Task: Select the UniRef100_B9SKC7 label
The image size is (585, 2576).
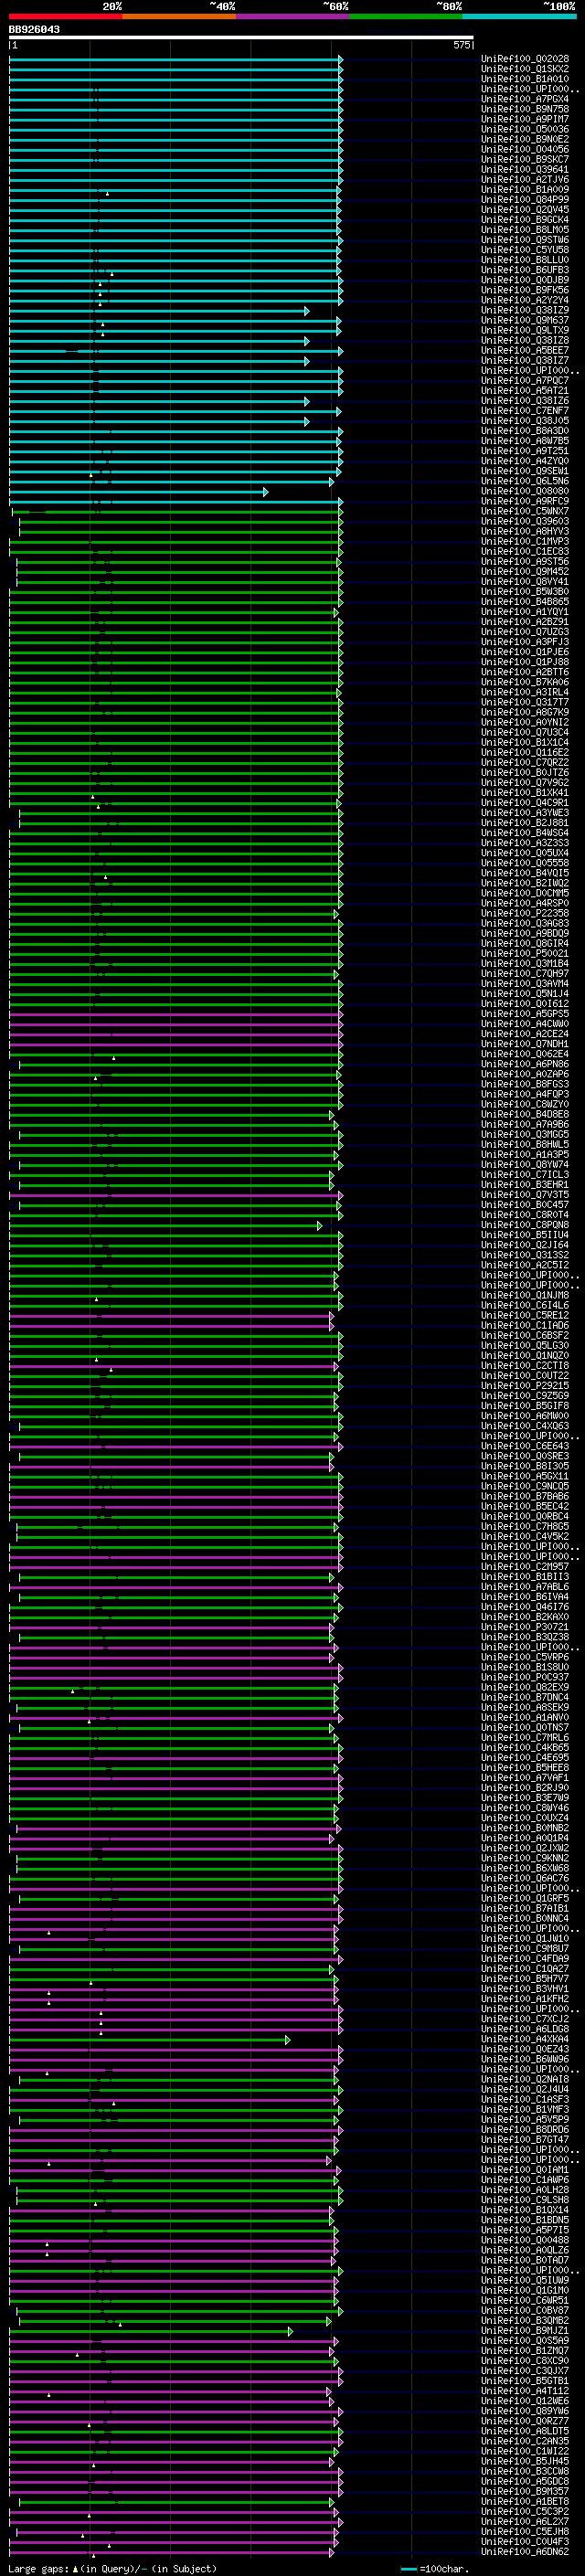Action: click(x=525, y=160)
